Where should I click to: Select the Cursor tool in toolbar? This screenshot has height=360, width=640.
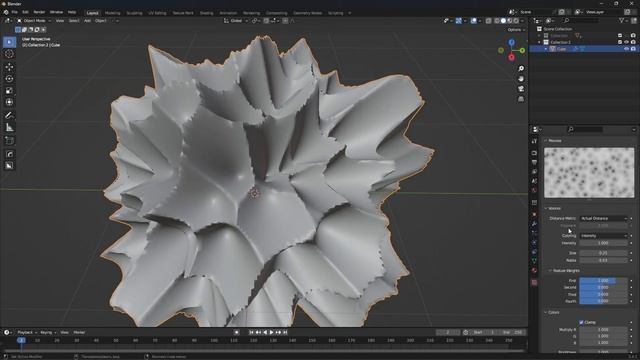[x=9, y=54]
